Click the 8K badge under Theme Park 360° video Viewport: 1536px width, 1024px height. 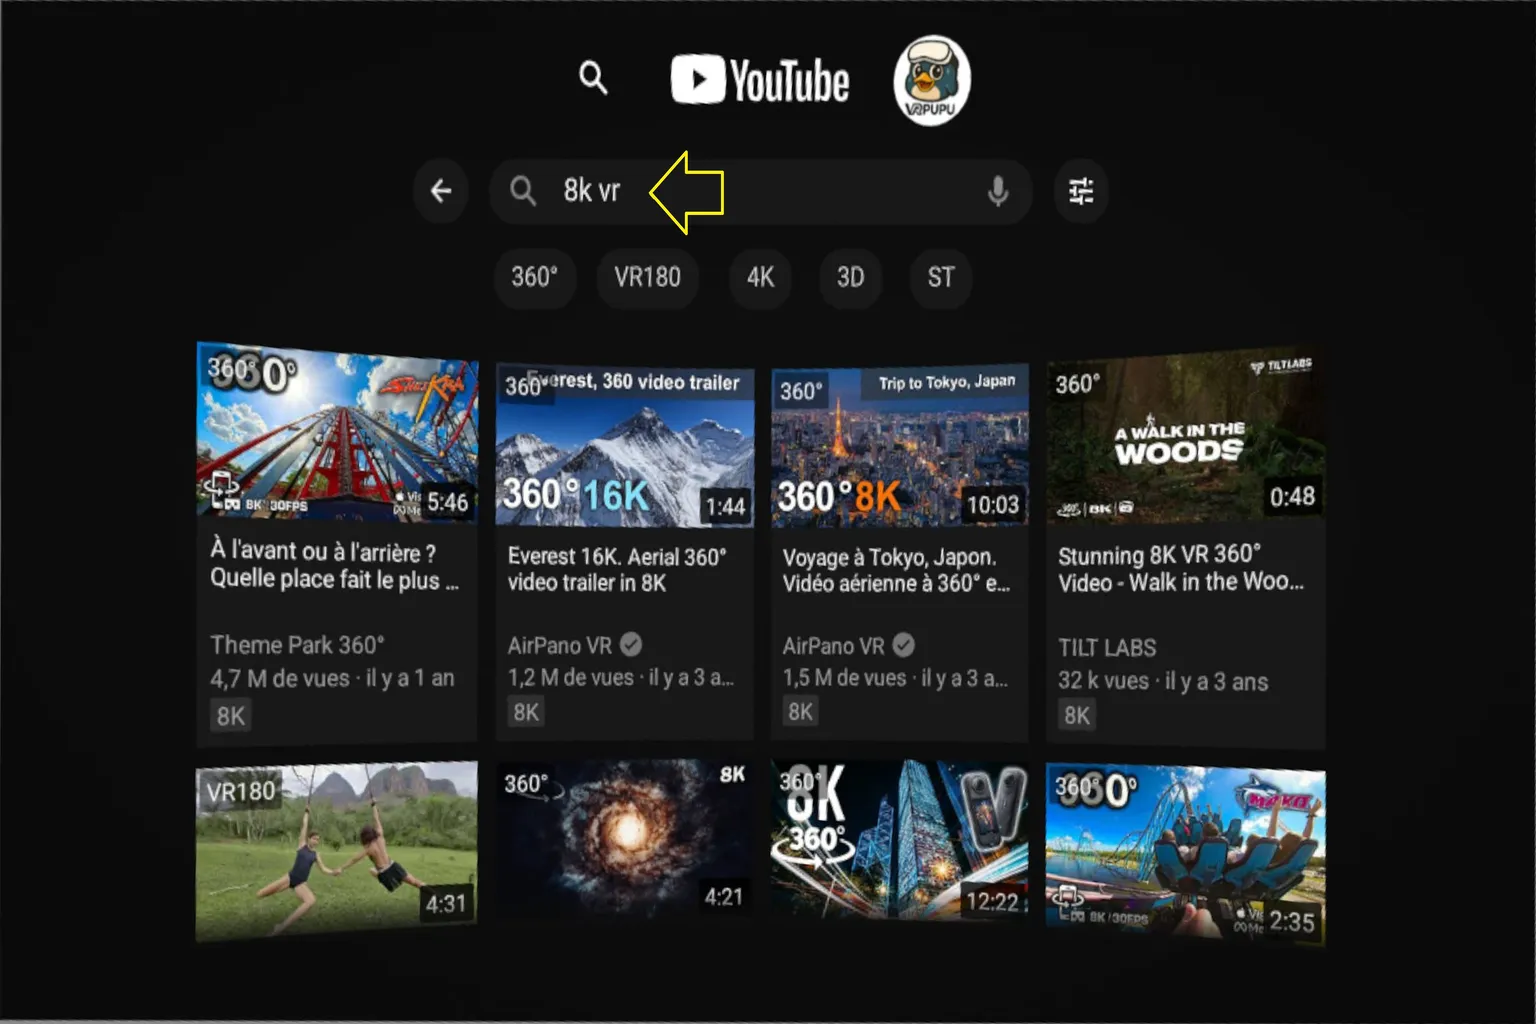click(230, 716)
